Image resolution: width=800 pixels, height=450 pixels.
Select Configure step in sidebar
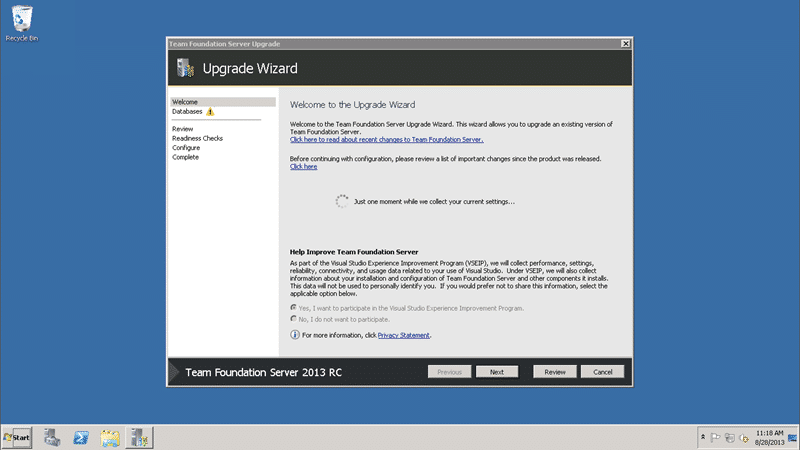tap(186, 148)
